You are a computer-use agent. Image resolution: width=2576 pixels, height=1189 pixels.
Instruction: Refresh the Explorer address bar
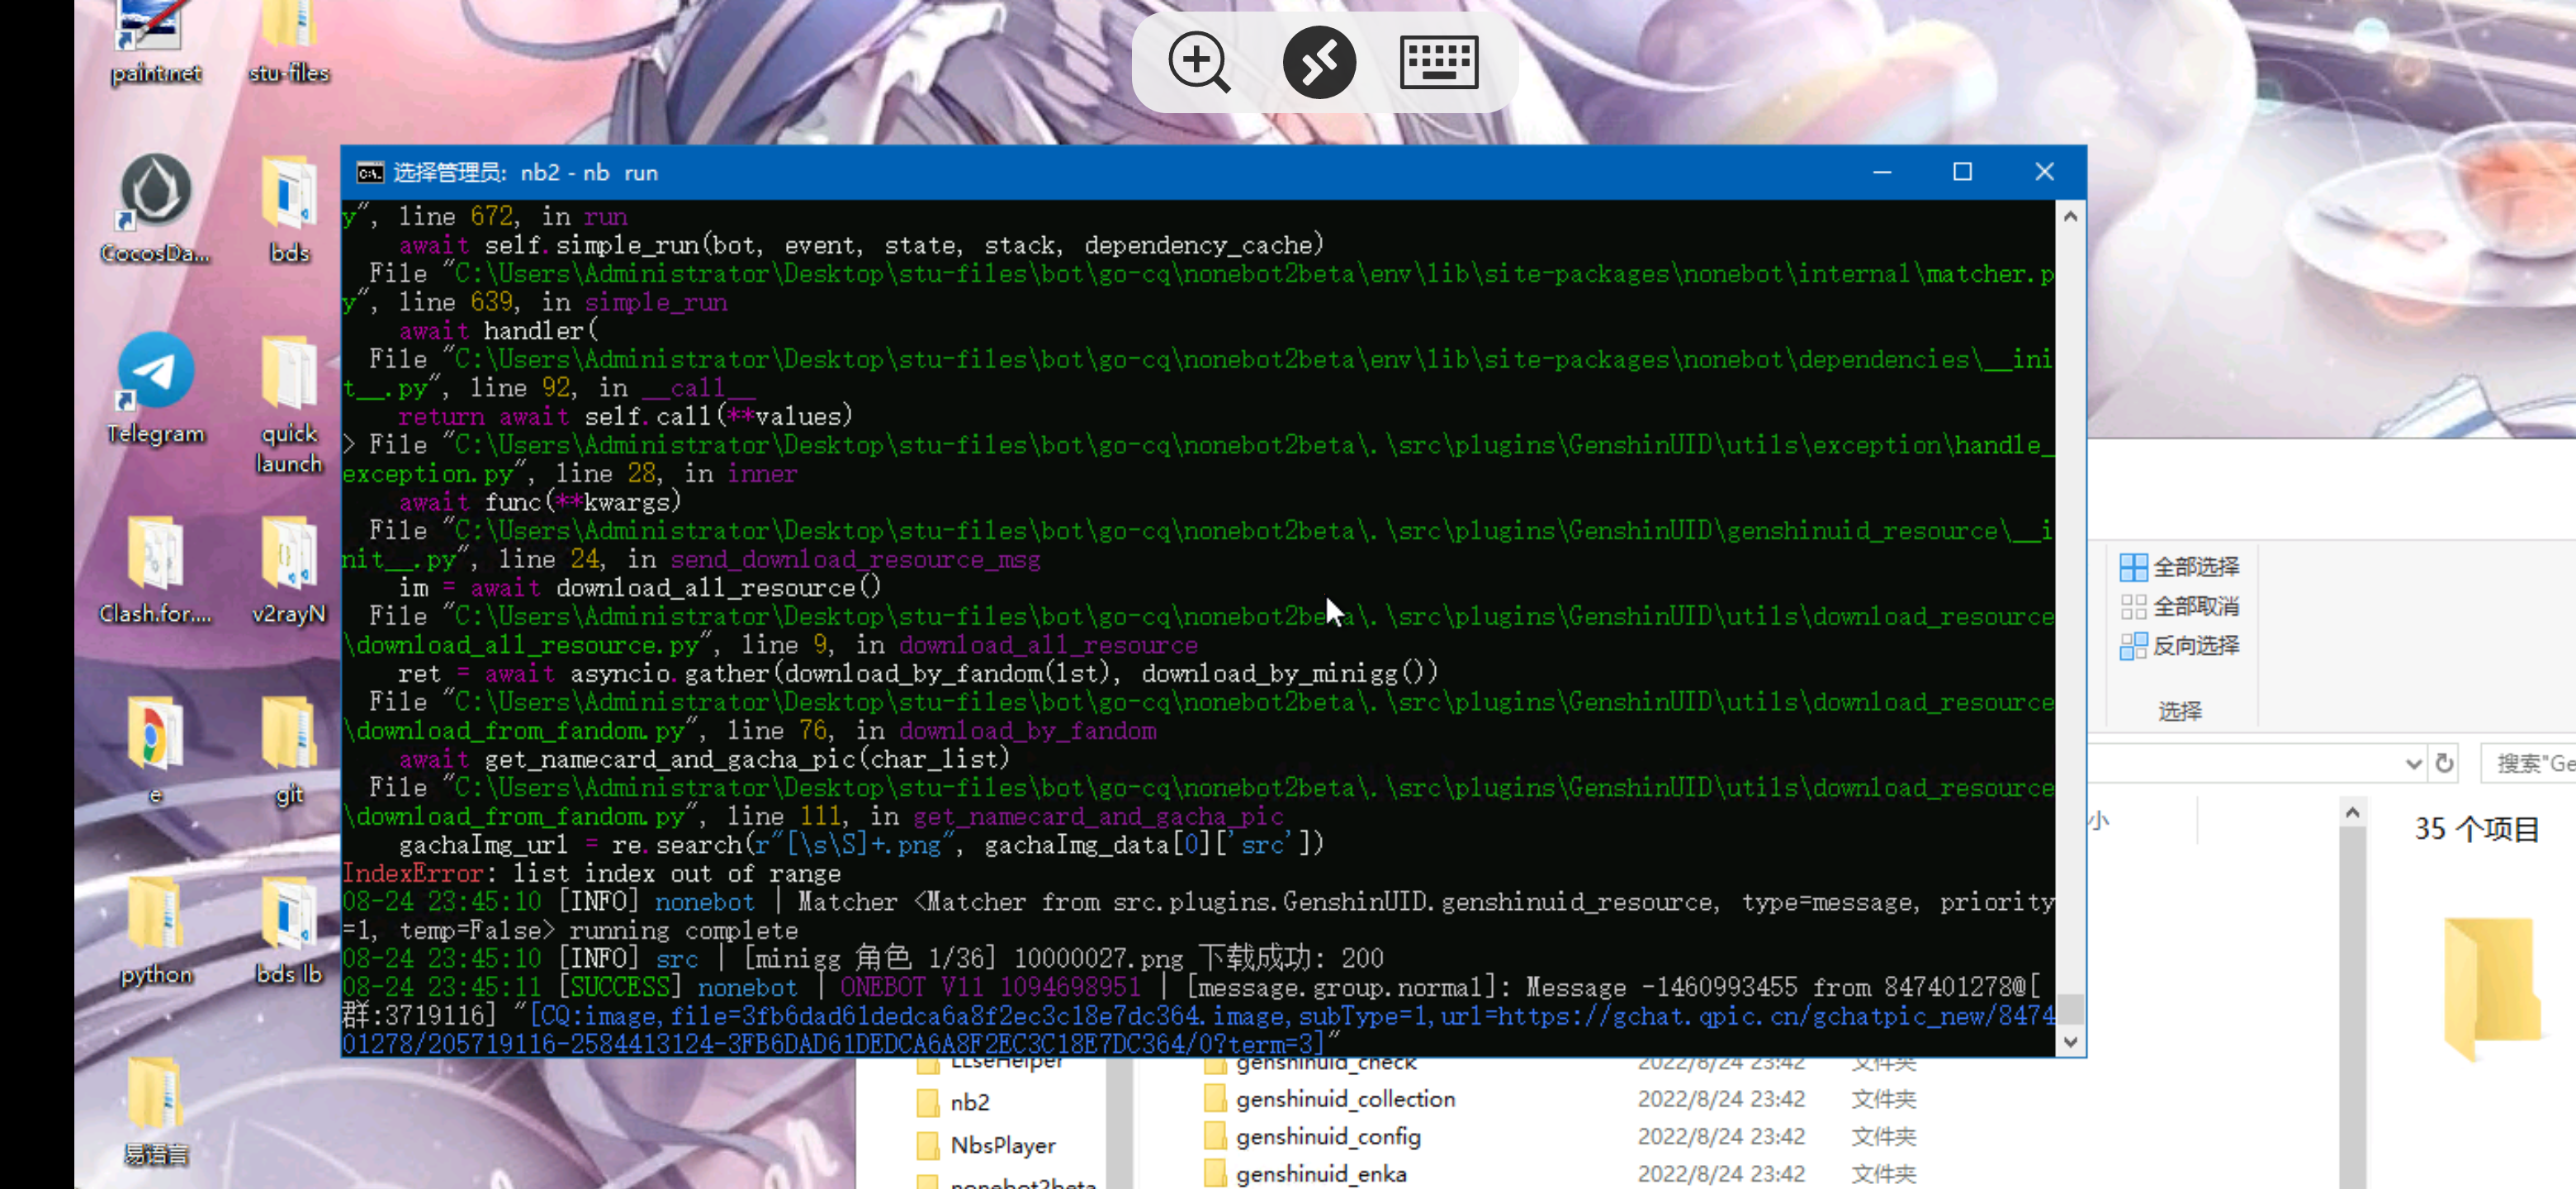pos(2444,763)
